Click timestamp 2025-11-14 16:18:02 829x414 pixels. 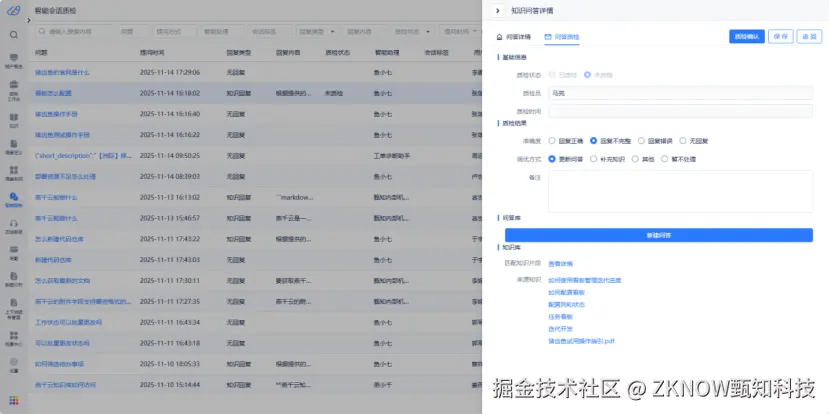coord(170,93)
